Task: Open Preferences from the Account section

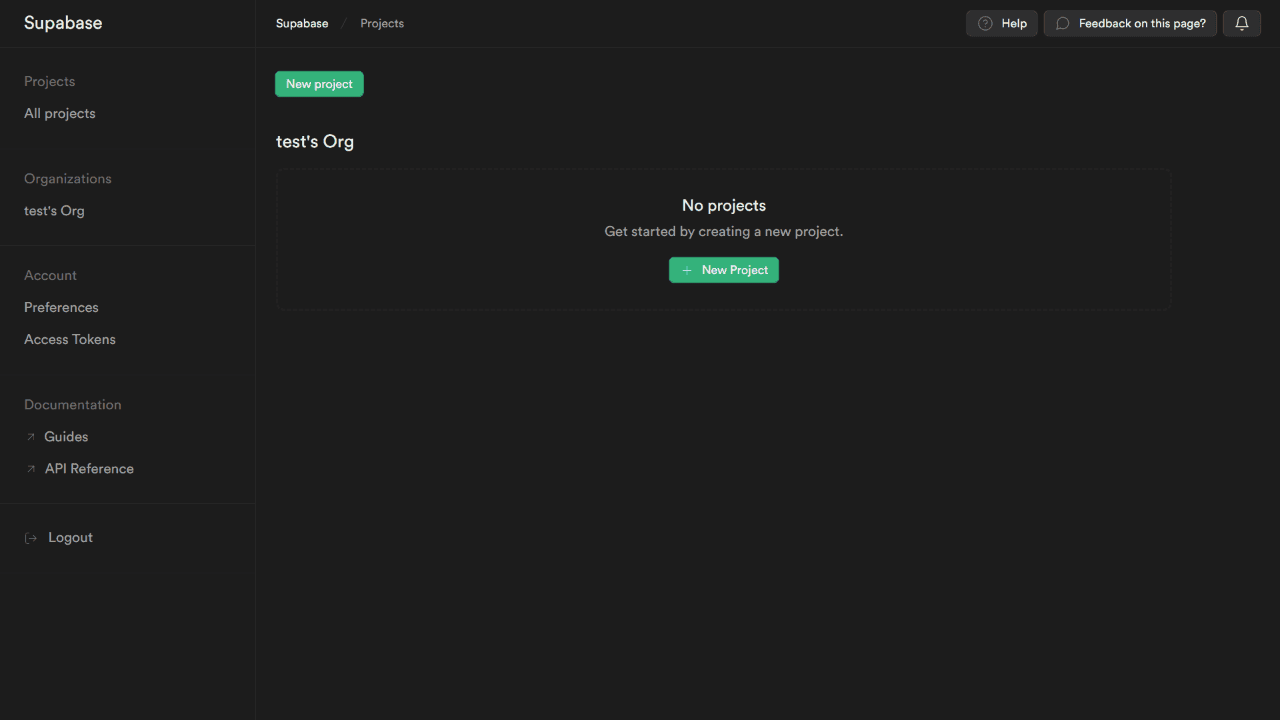Action: pyautogui.click(x=61, y=307)
